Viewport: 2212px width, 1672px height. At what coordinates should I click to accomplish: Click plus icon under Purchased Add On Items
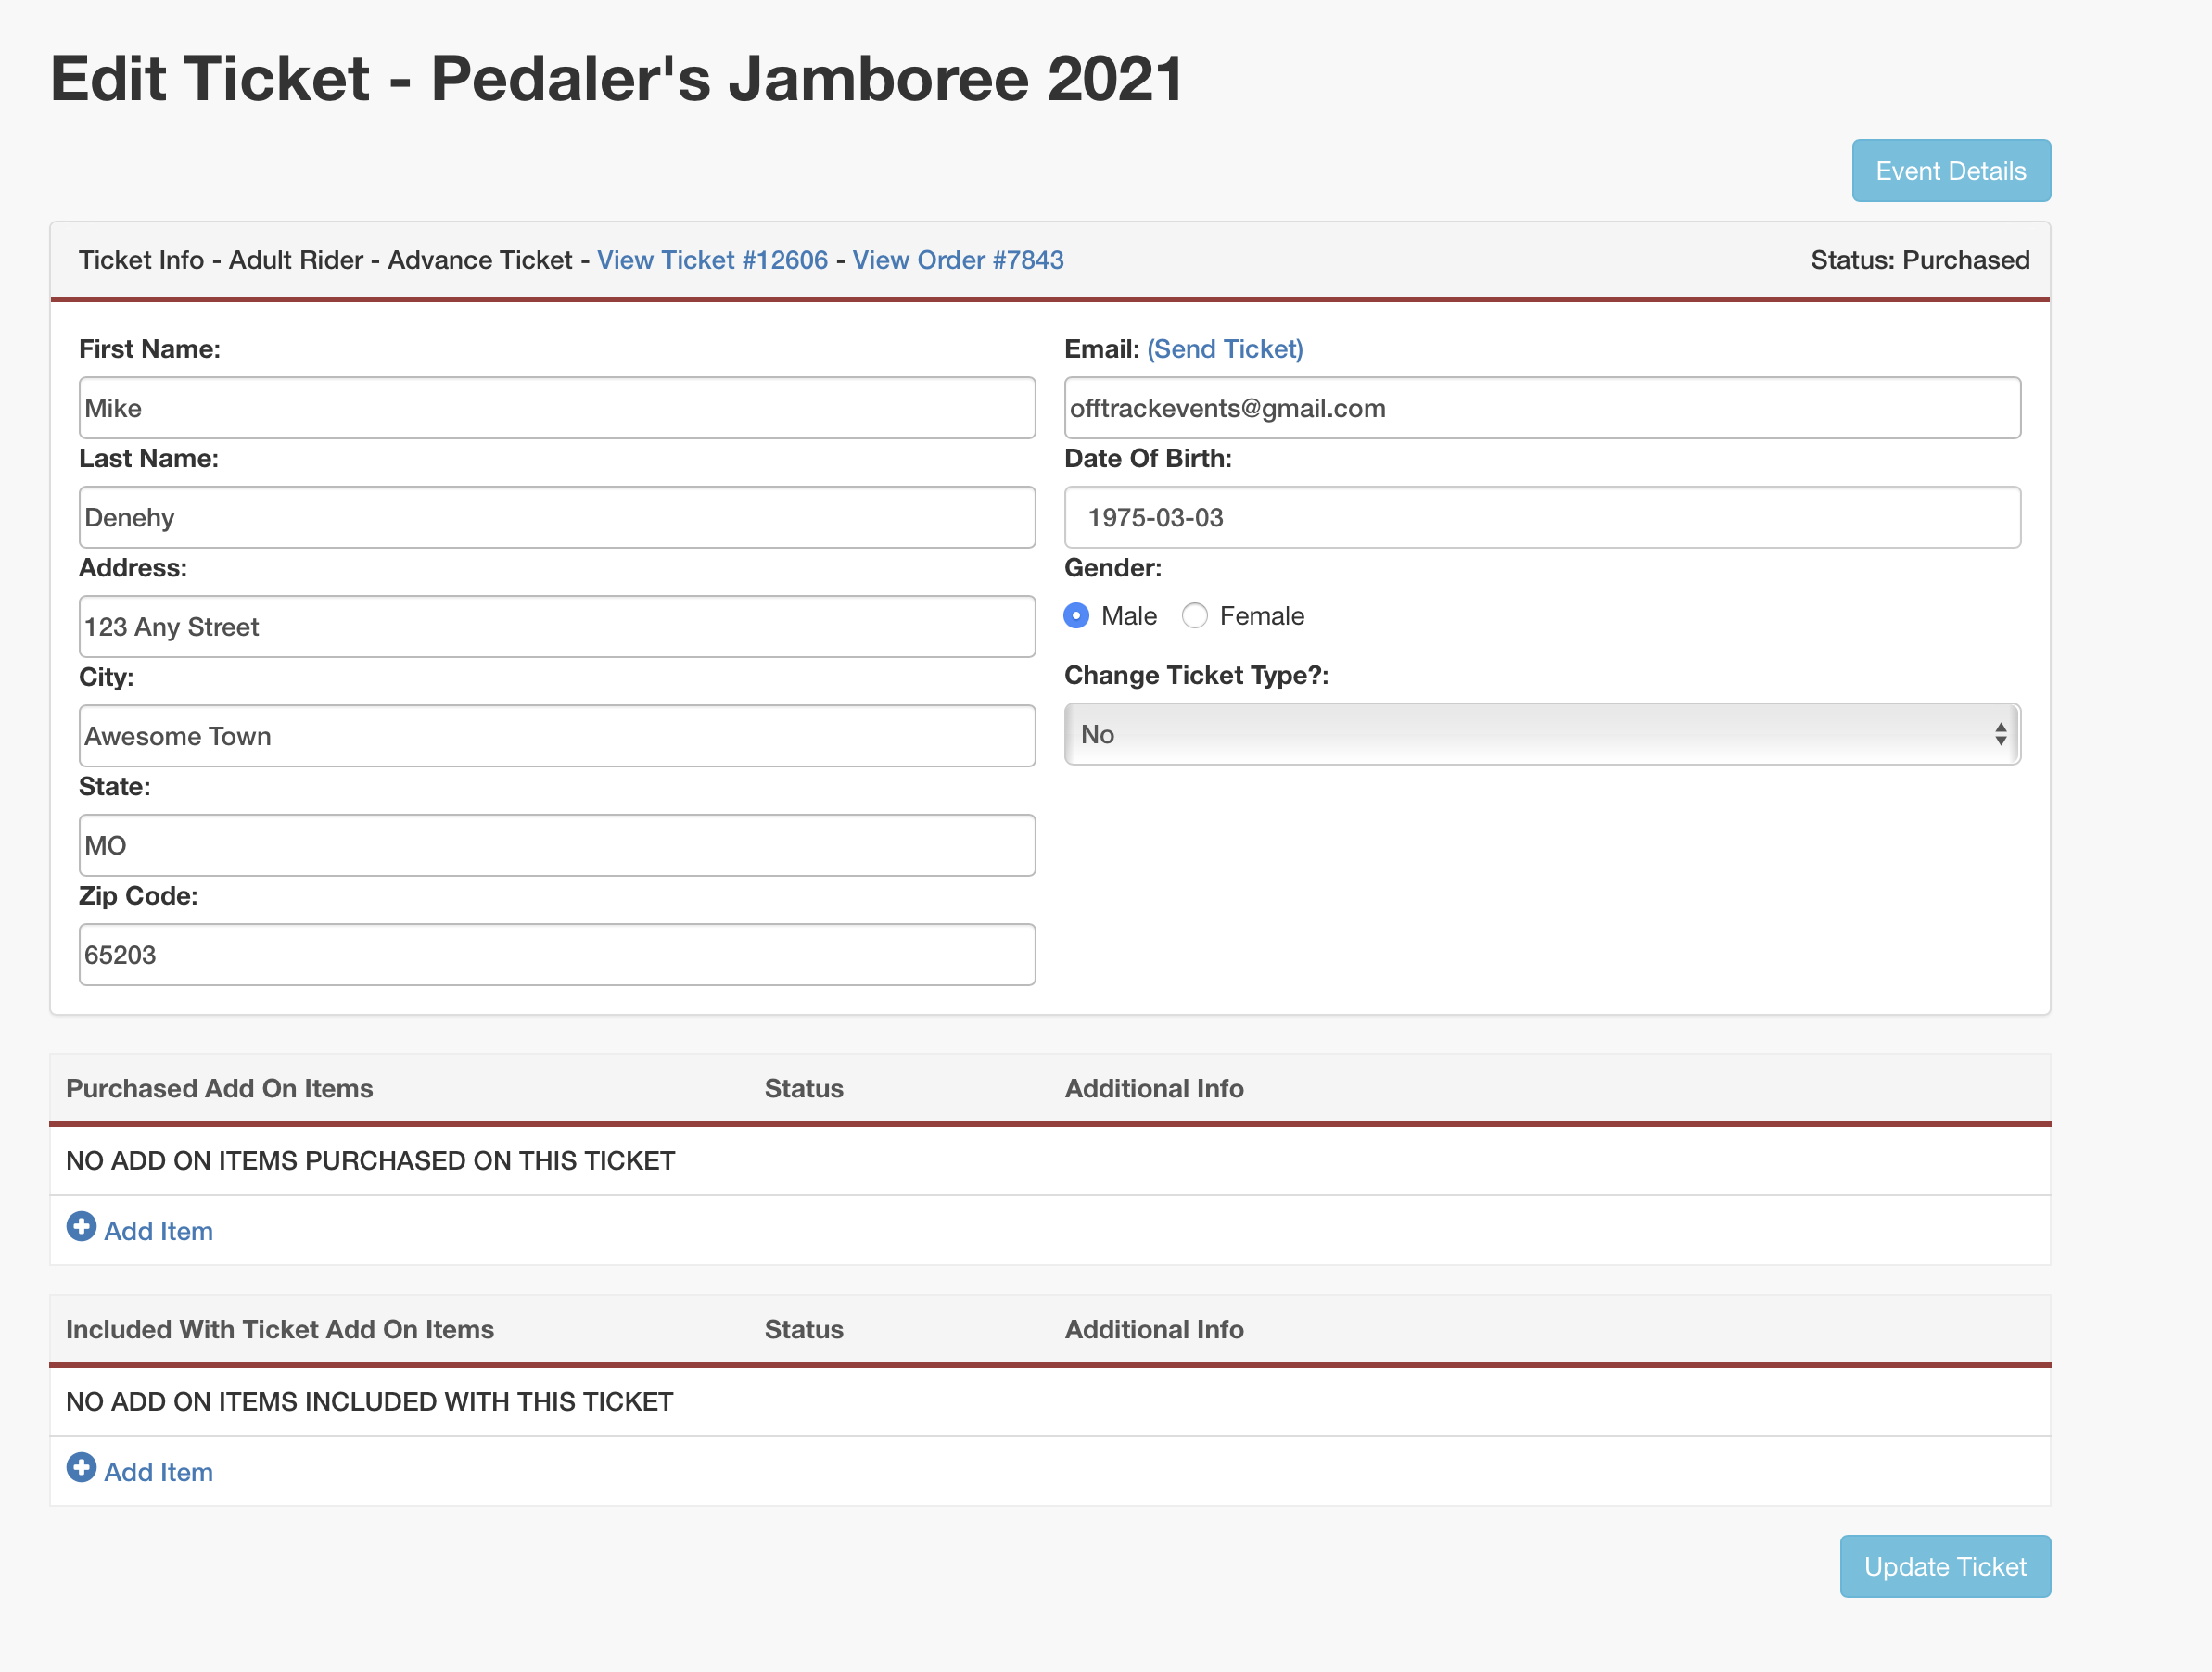point(81,1226)
